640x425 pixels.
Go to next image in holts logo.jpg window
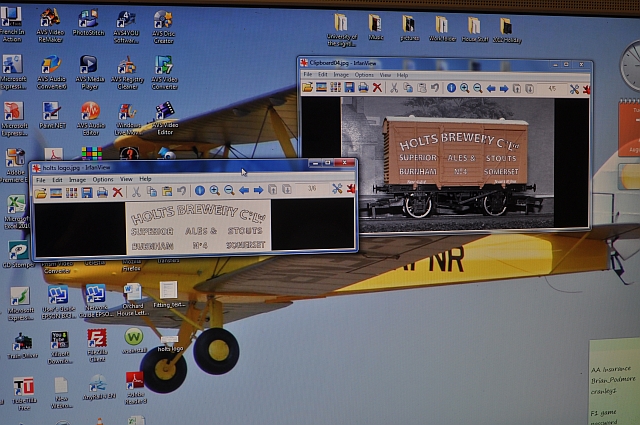258,190
